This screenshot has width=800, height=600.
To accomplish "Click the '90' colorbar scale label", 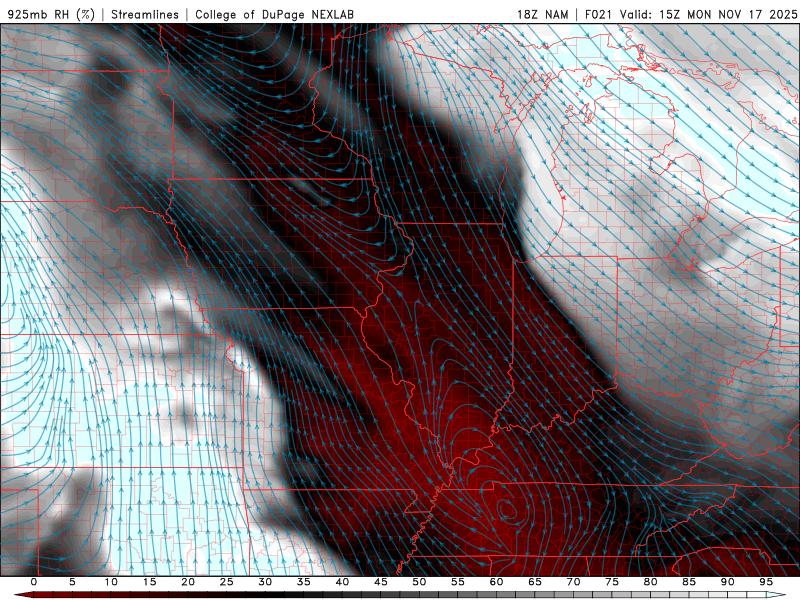I will click(x=727, y=582).
